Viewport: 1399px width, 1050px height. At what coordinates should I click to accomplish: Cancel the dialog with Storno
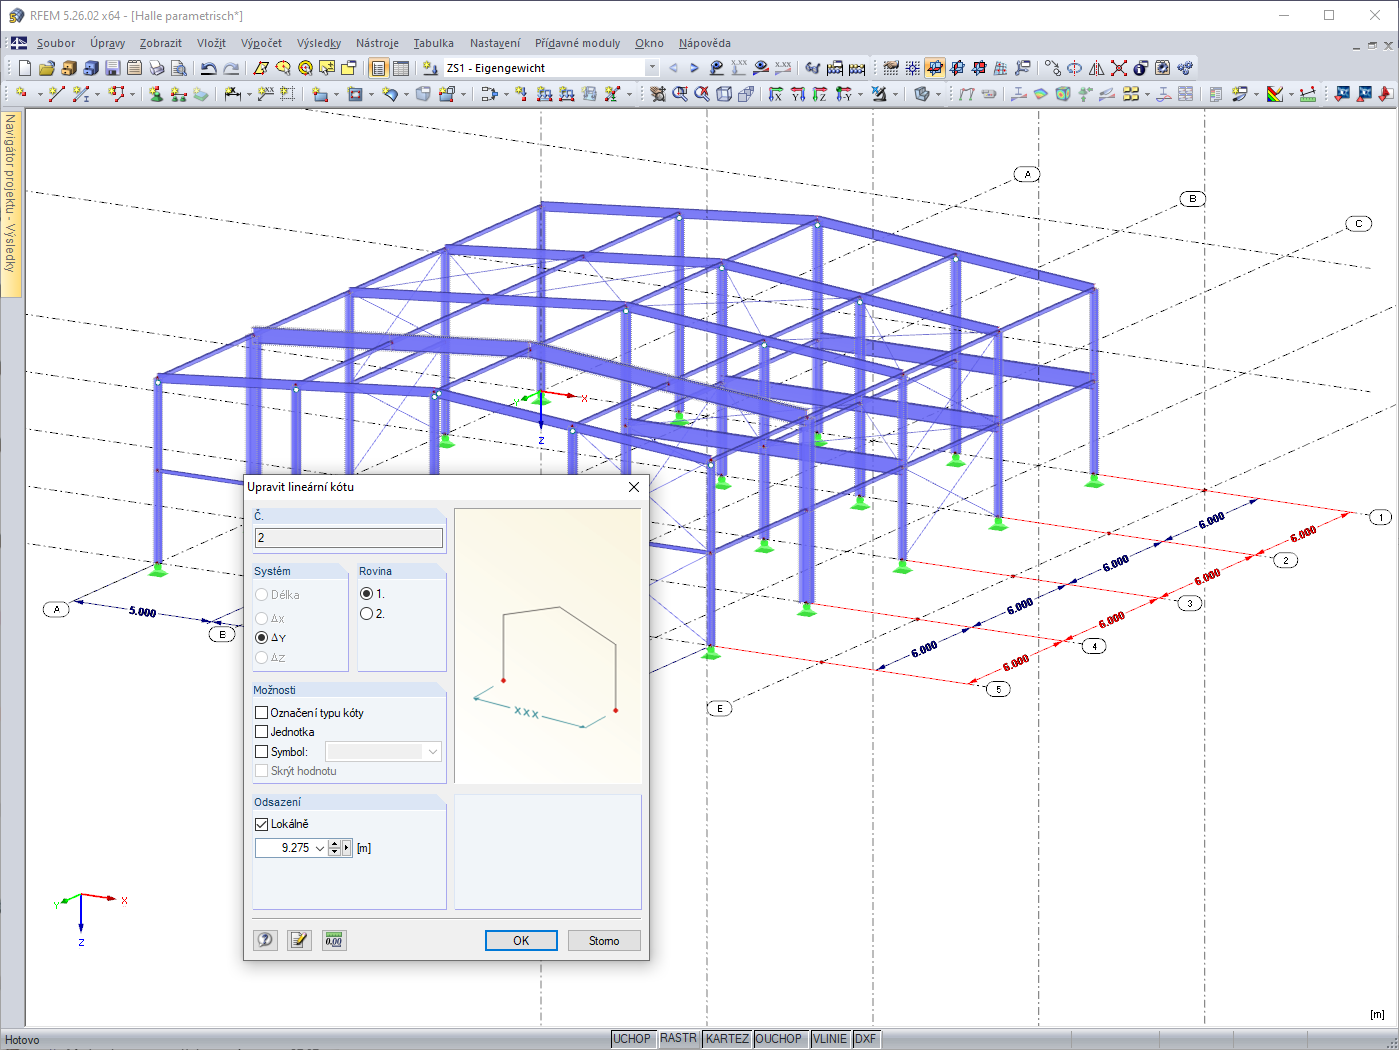(x=604, y=940)
